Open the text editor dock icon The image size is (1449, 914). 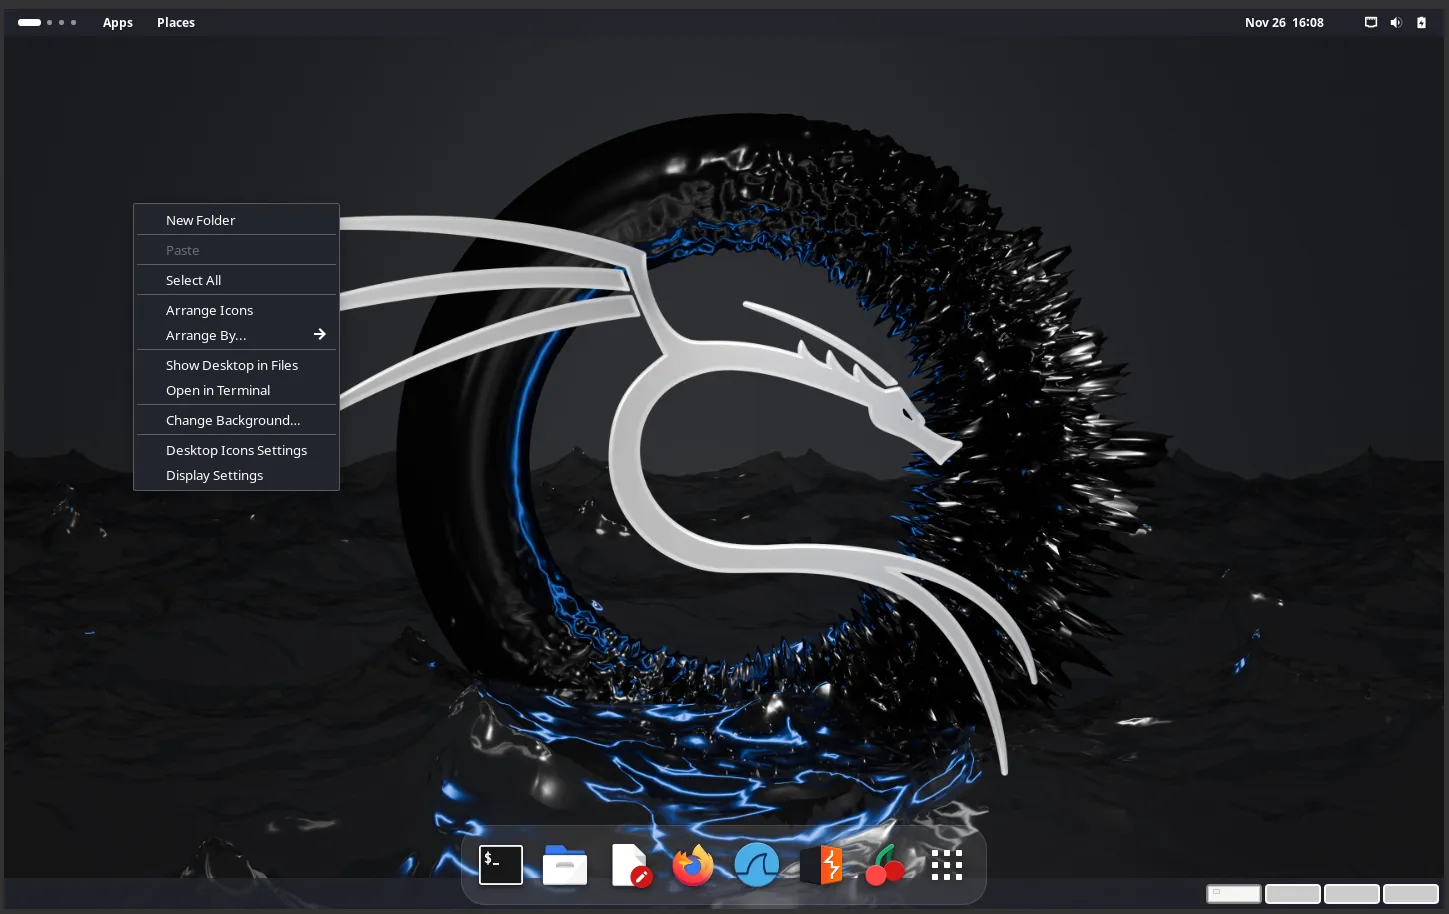point(630,865)
